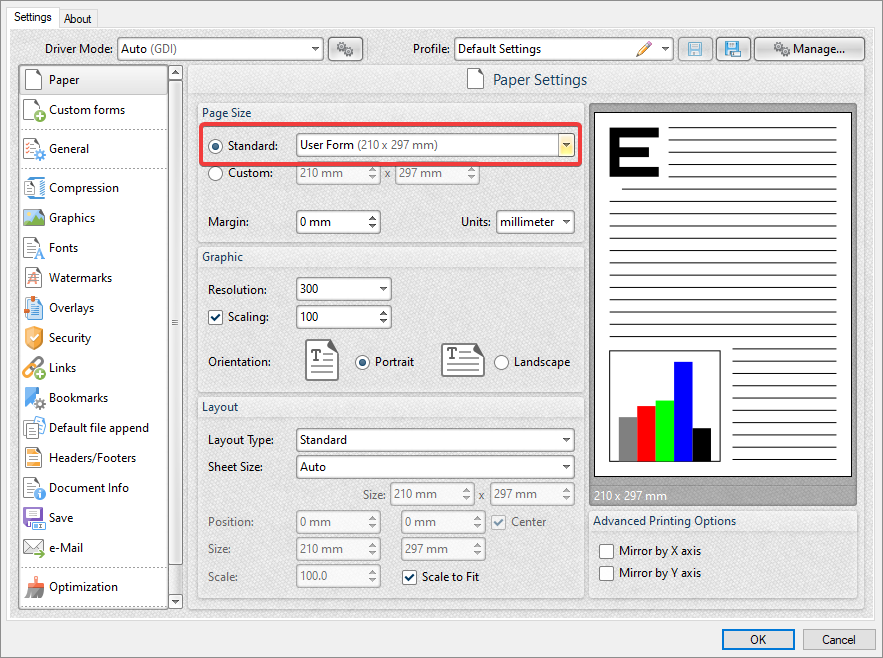Open driver mode advanced options gear
883x658 pixels.
pyautogui.click(x=345, y=48)
